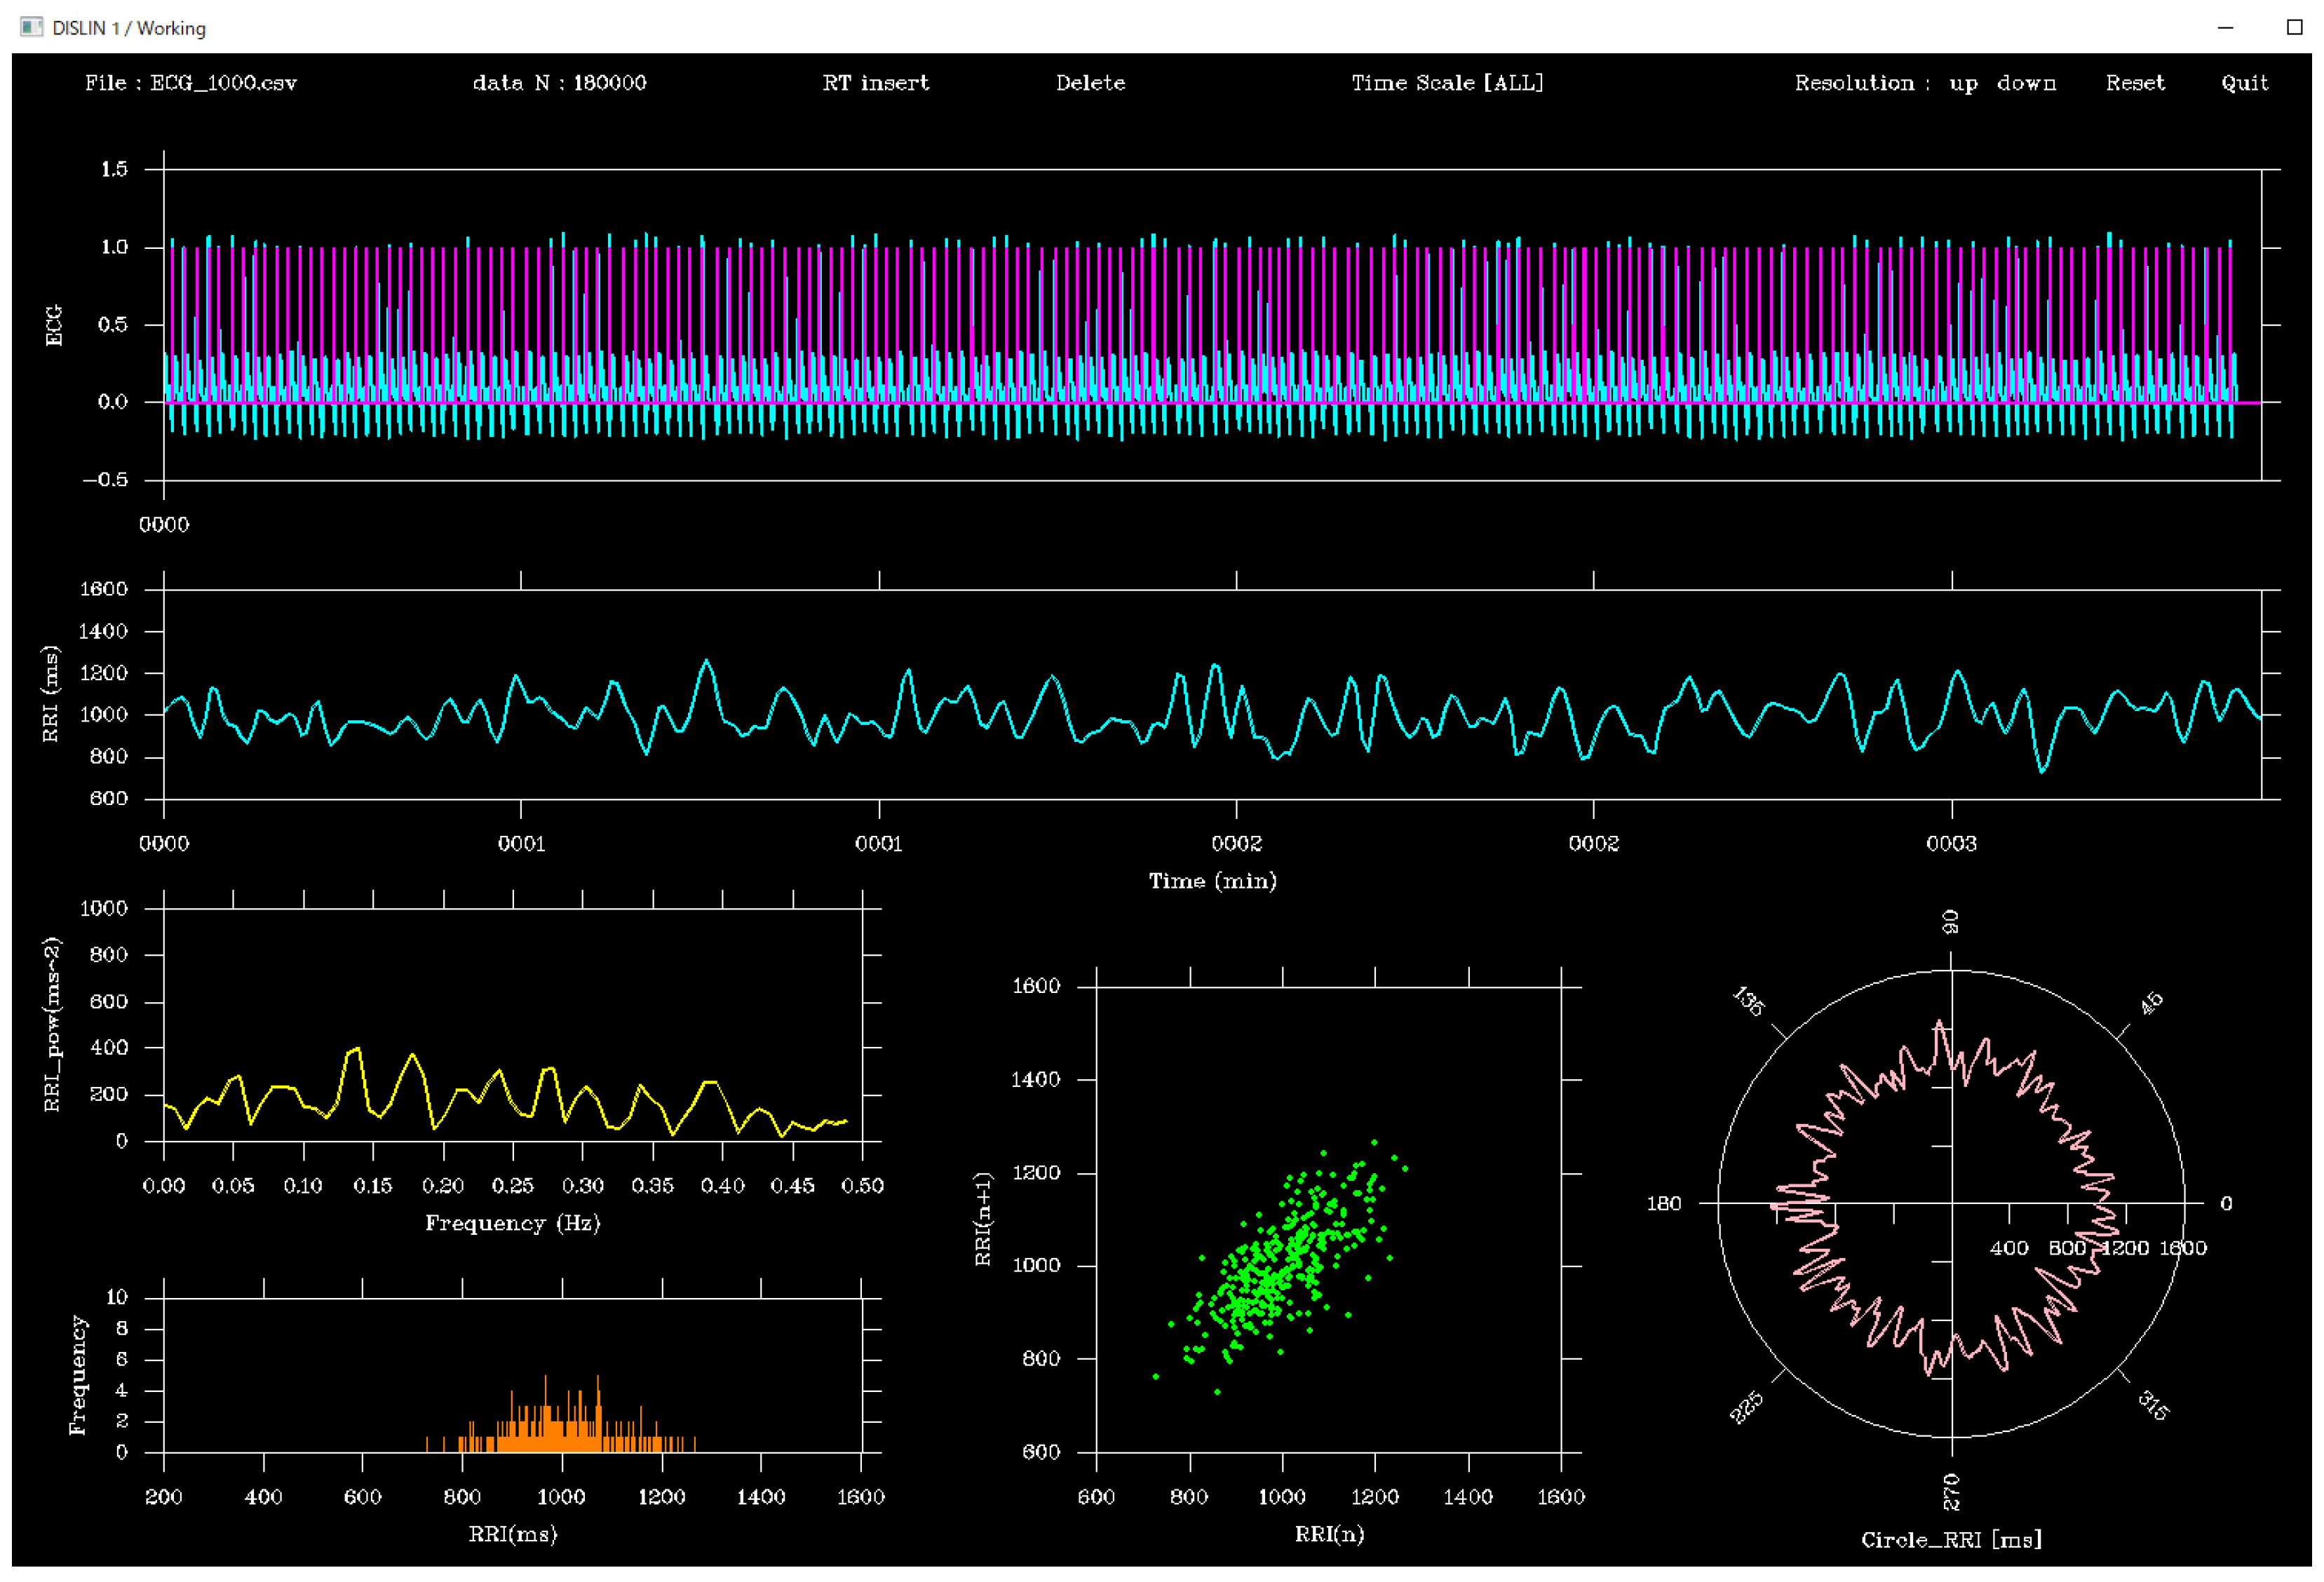Open the Time Scale [ALL] selector
Image resolution: width=2324 pixels, height=1582 pixels.
[1447, 83]
